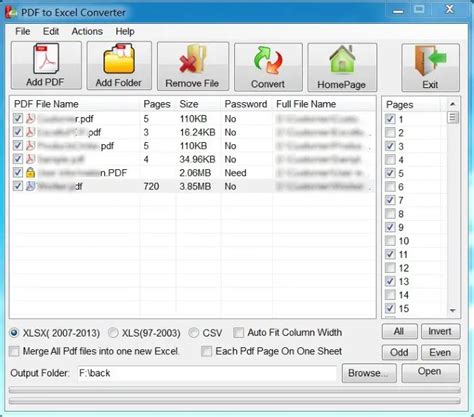Click the Add PDF toolbar icon
The width and height of the screenshot is (474, 417).
46,65
